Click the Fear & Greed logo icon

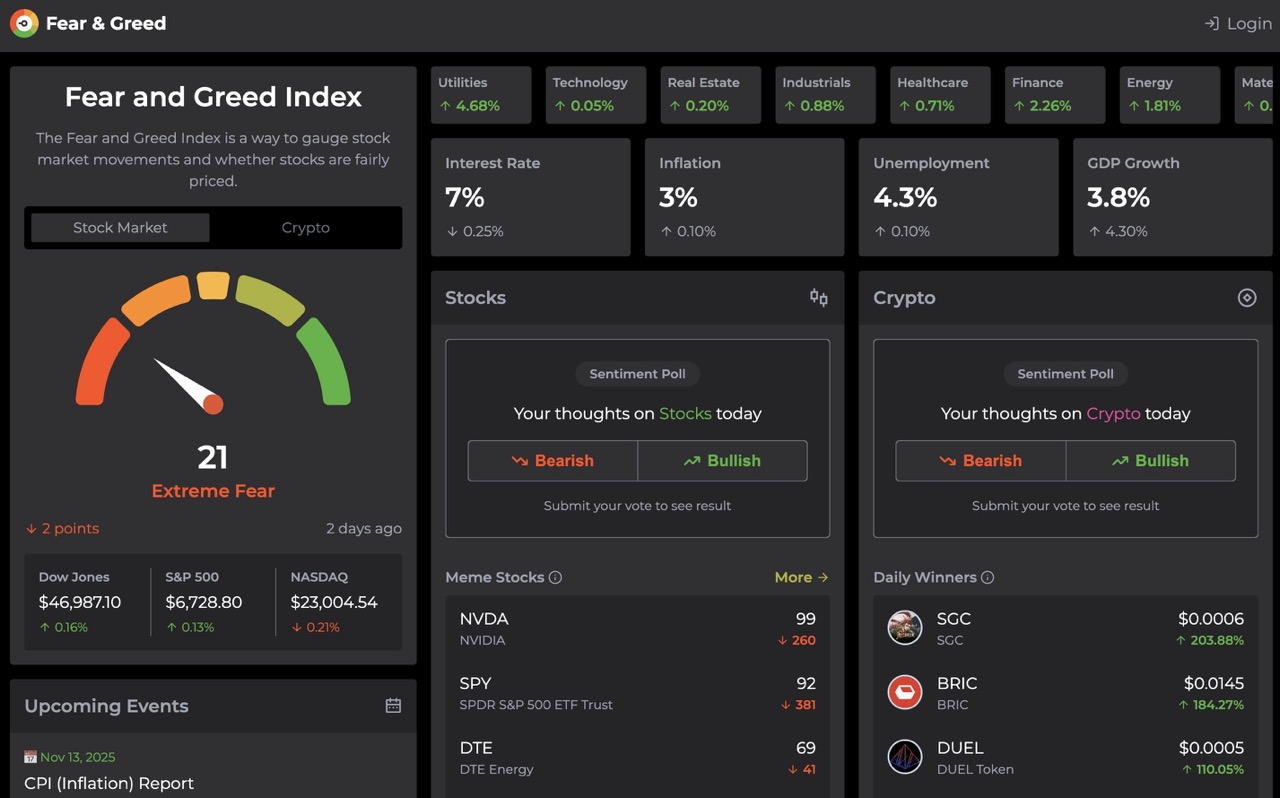(24, 24)
